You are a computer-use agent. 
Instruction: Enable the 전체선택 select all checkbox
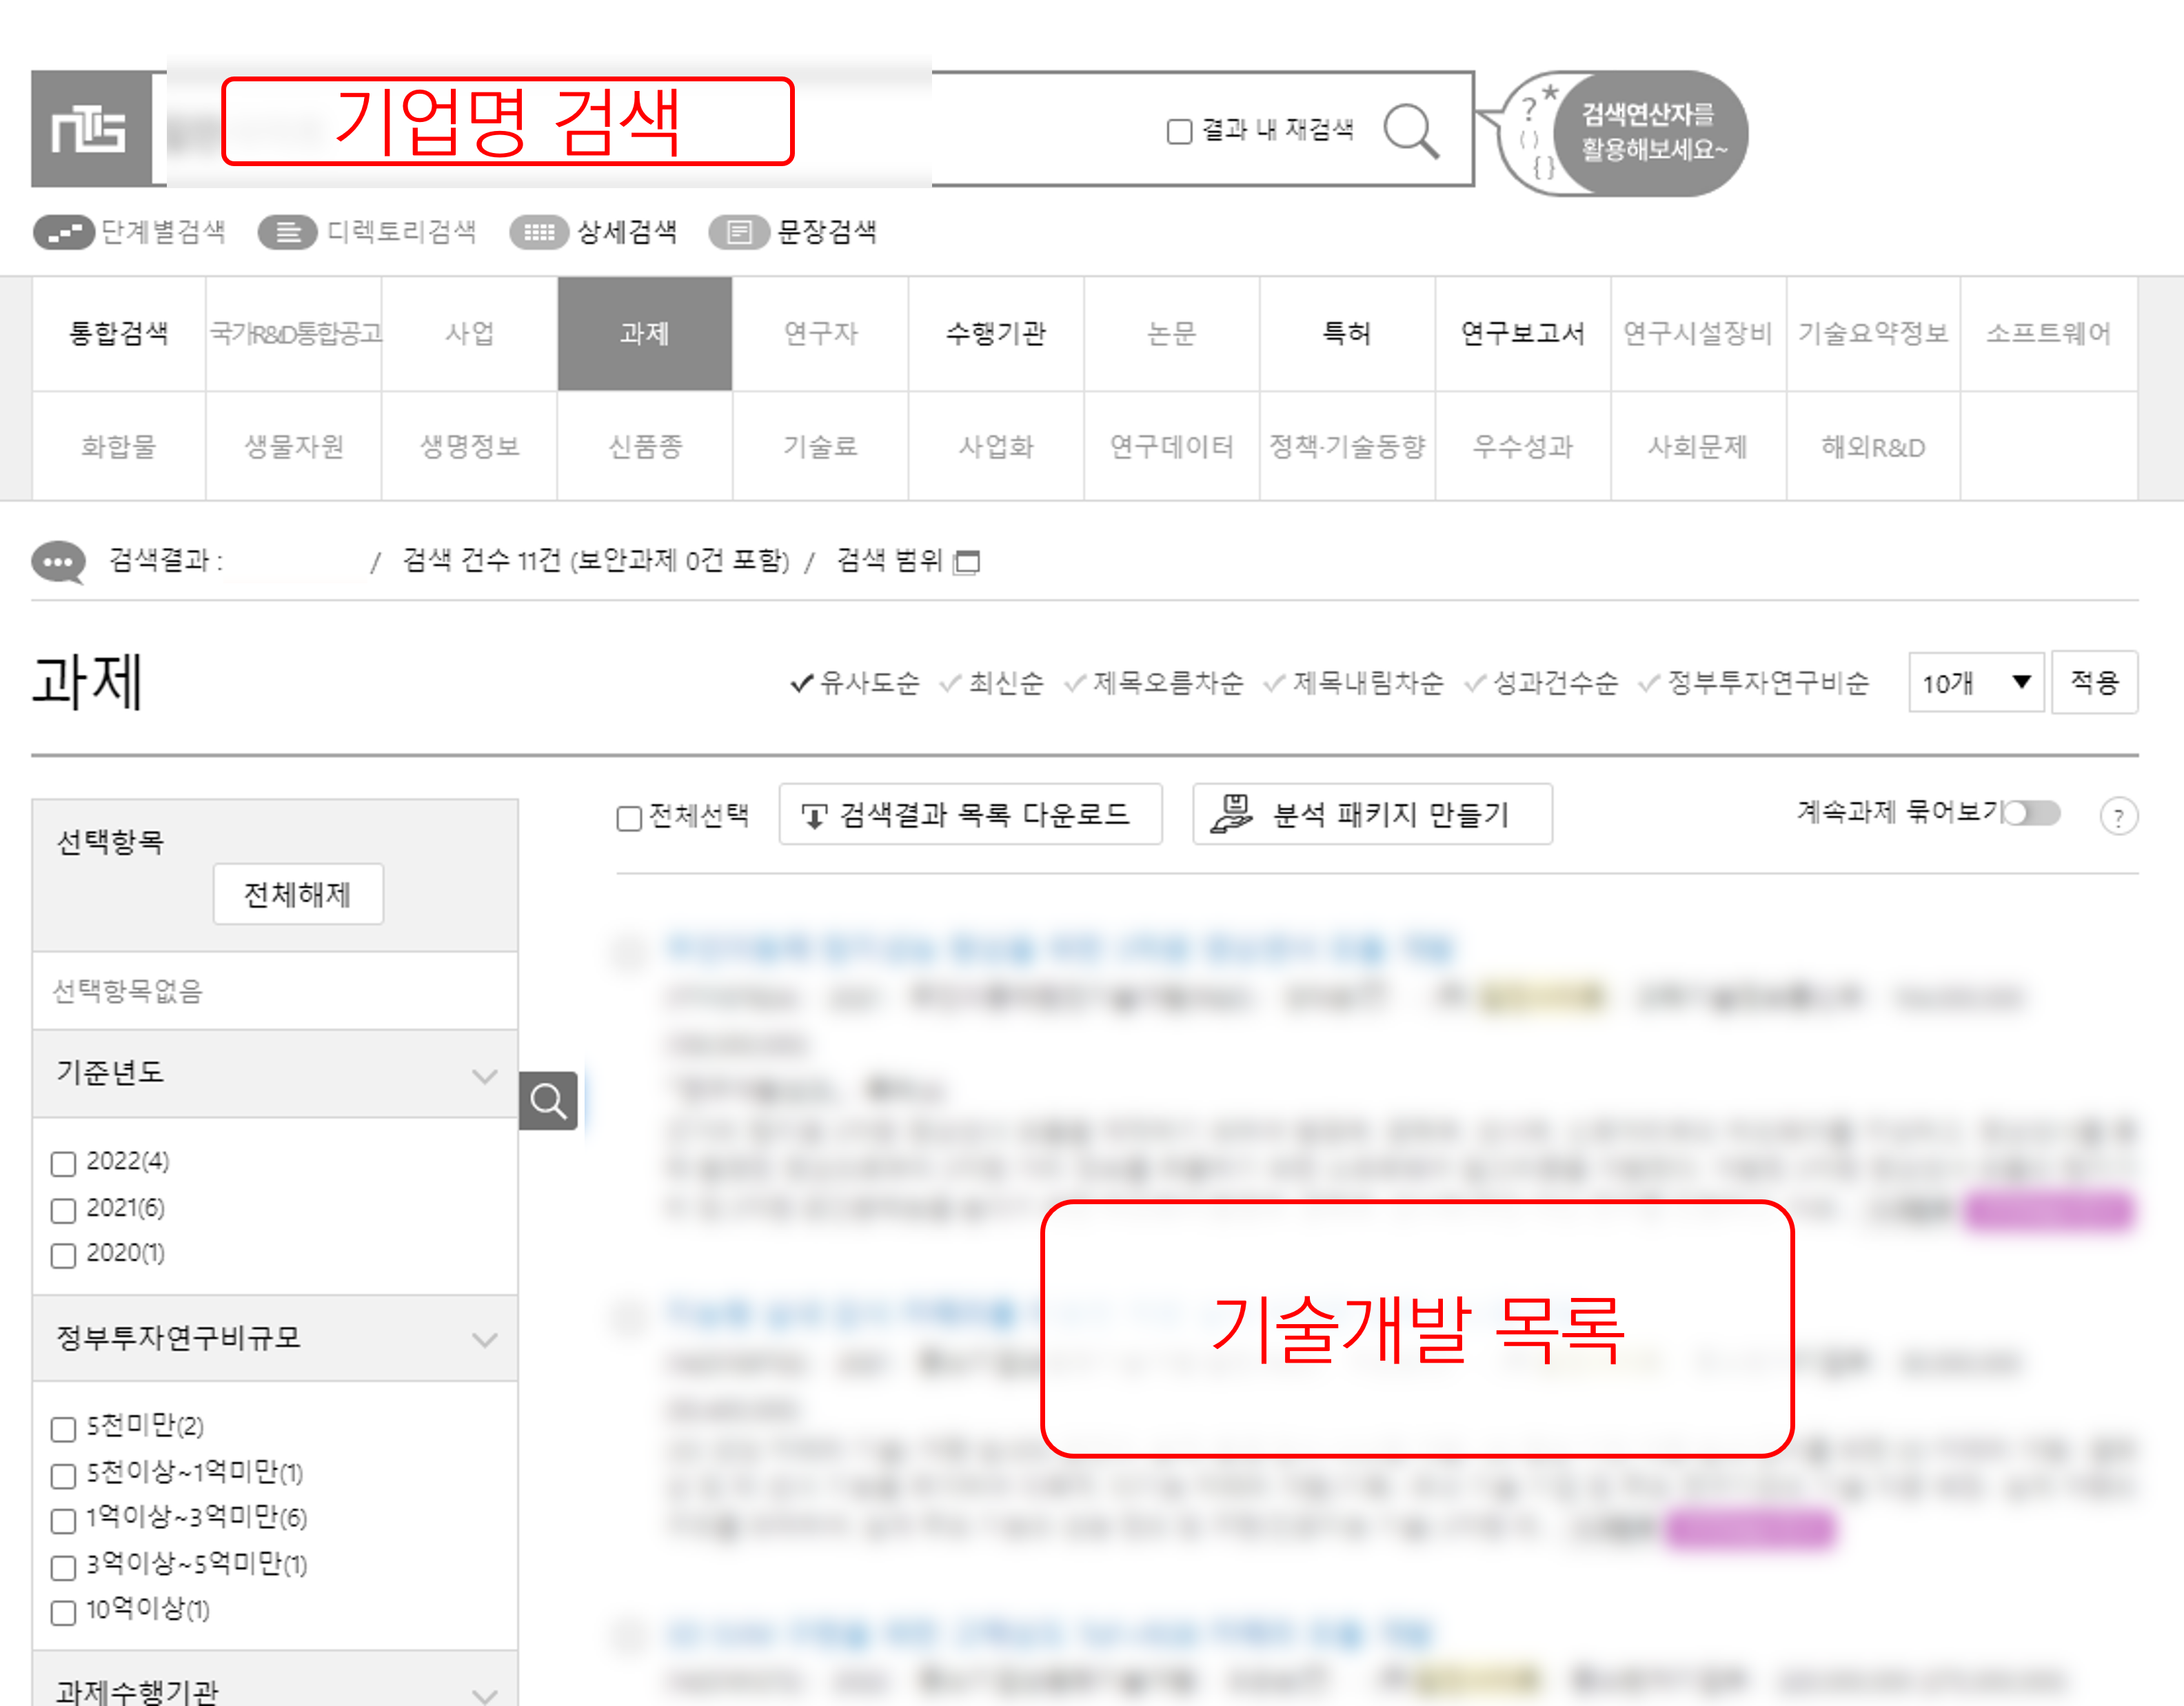(x=629, y=818)
